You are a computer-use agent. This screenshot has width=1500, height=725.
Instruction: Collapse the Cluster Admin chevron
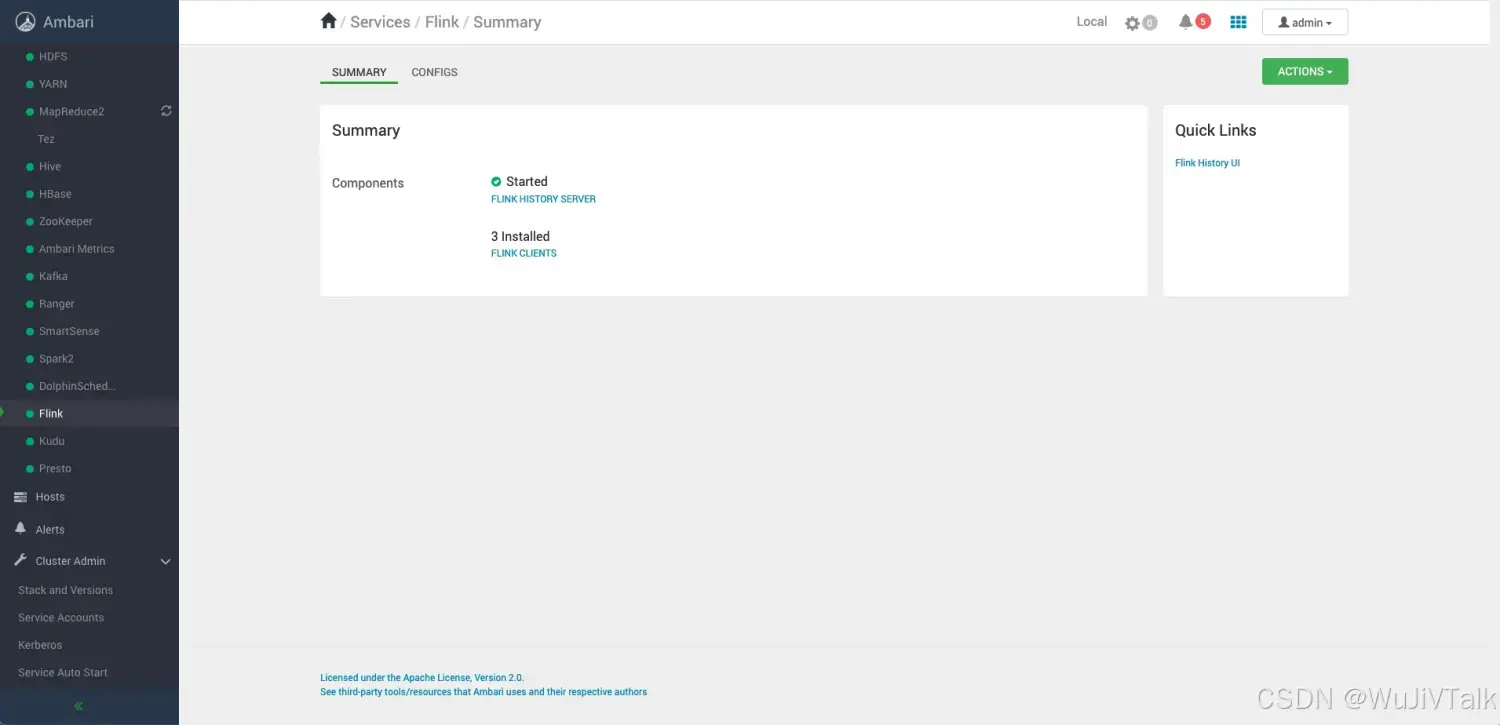point(166,562)
